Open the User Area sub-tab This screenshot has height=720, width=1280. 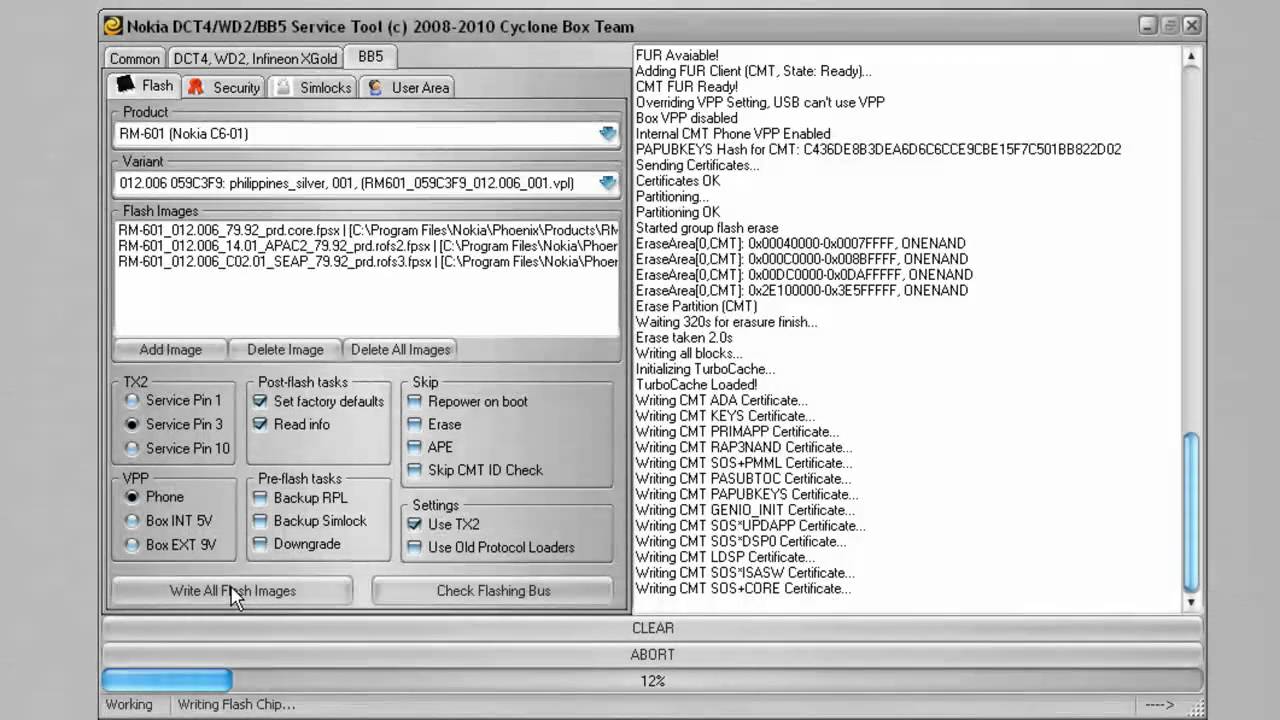(x=408, y=88)
